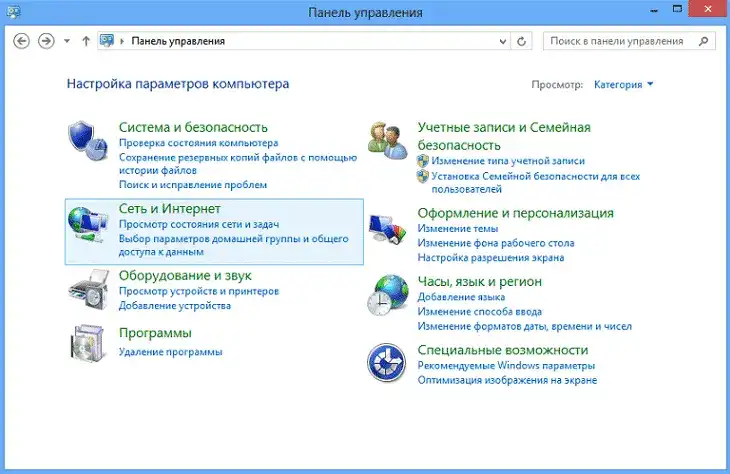Open the Категория view mode dropdown

coord(623,84)
